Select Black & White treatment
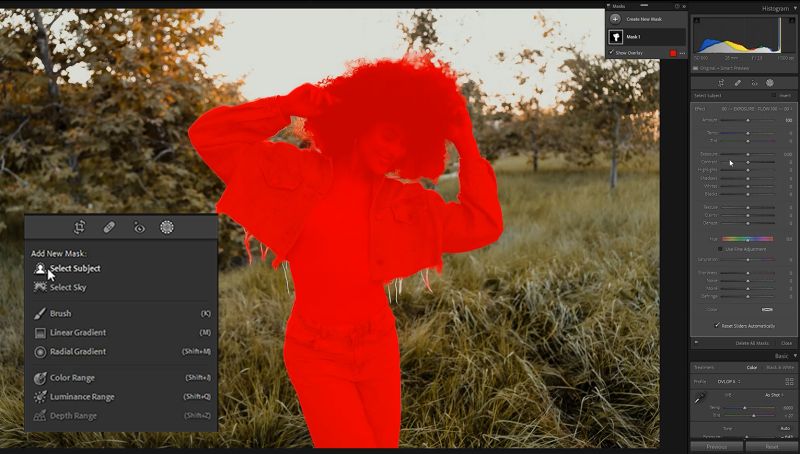This screenshot has height=454, width=800. tap(780, 367)
